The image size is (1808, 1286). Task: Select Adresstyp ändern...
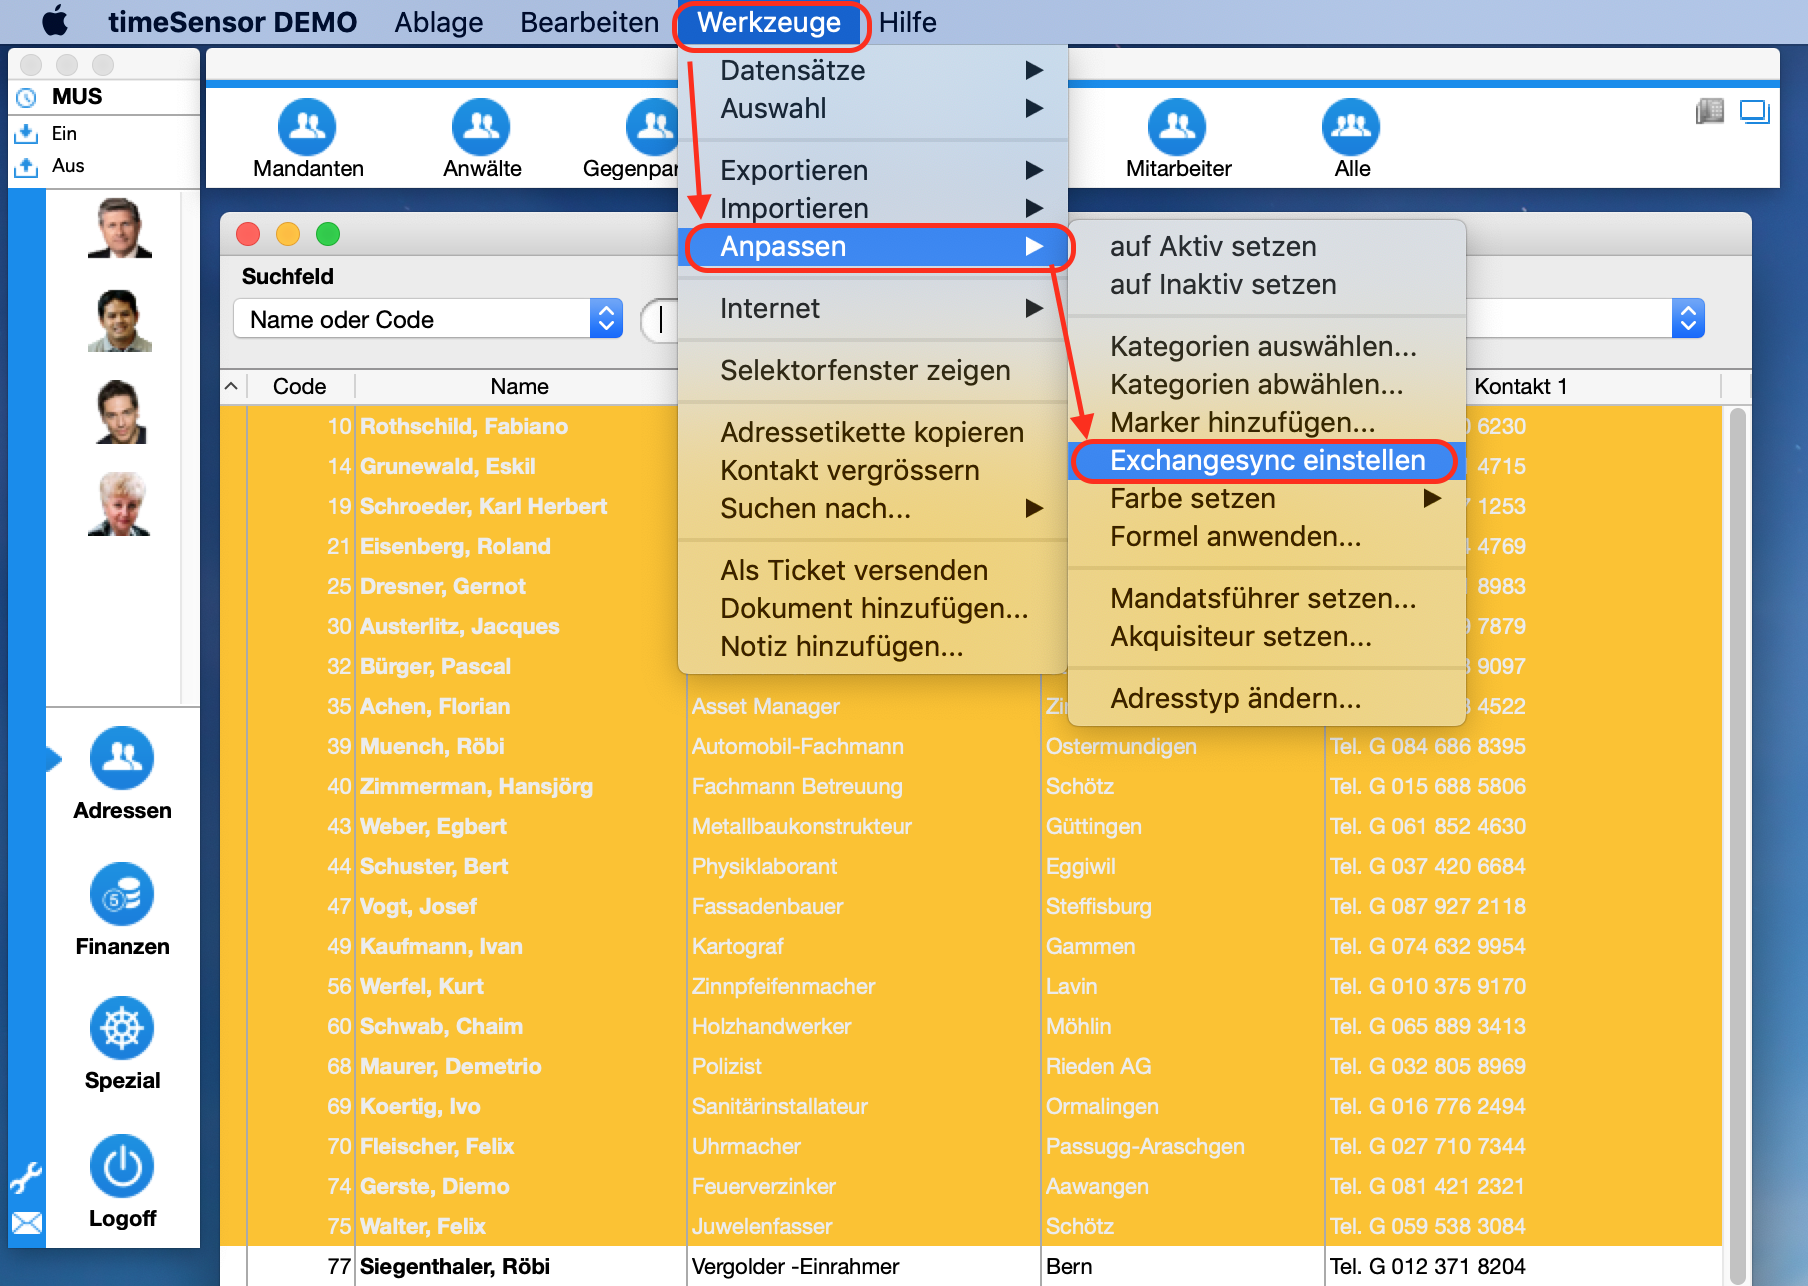click(x=1267, y=698)
